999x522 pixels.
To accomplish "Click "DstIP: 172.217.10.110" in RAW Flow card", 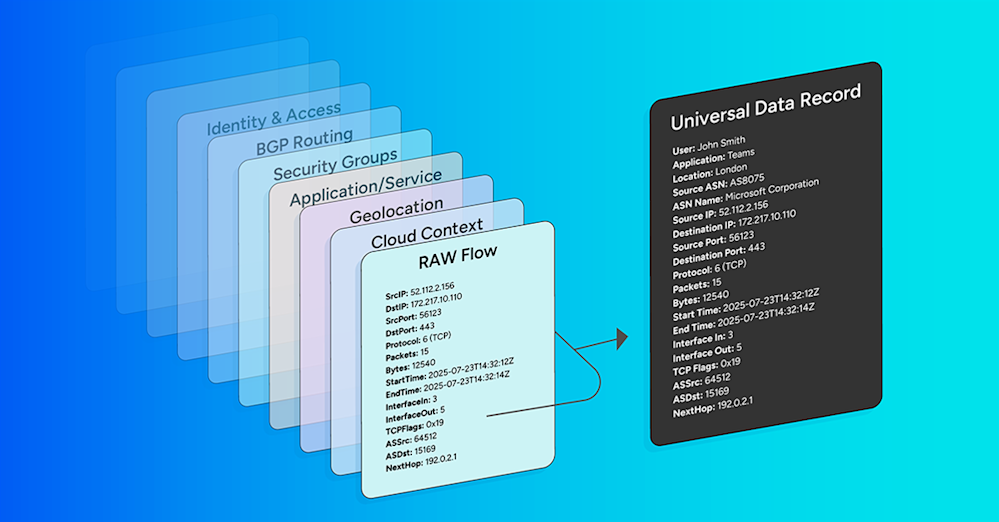I will (424, 303).
